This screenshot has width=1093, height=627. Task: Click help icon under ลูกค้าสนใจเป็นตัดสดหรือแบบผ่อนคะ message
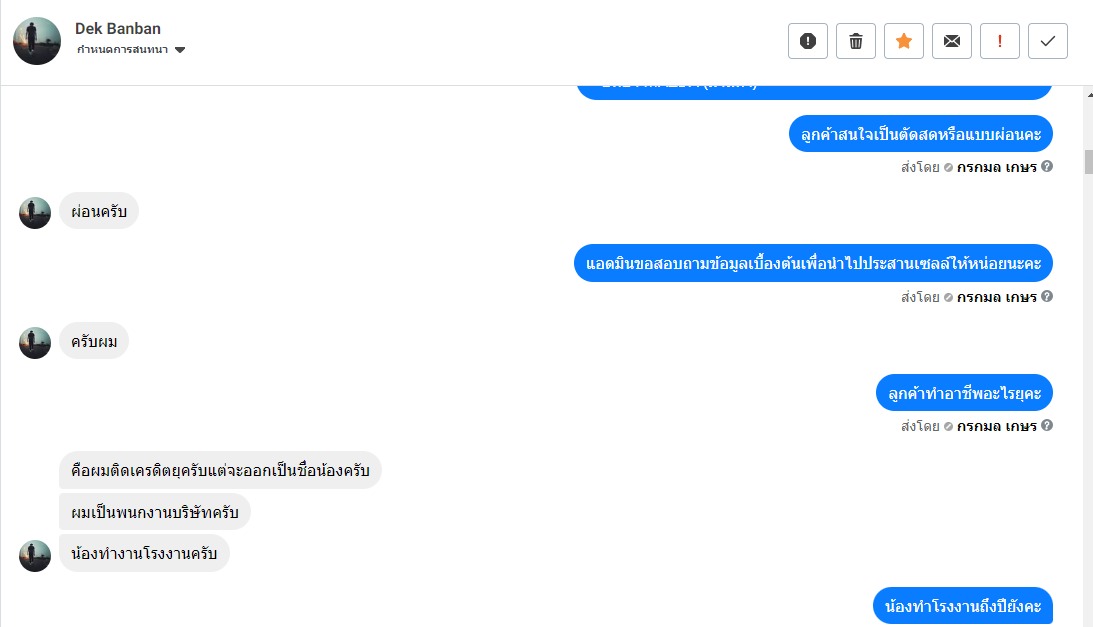click(1047, 167)
